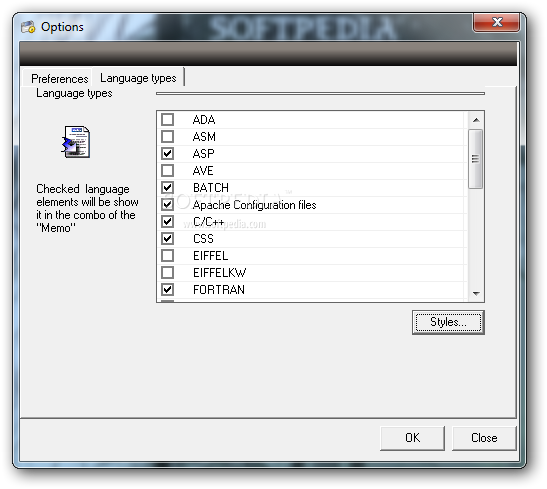This screenshot has width=547, height=489.
Task: Disable the CSS language checkbox
Action: click(x=167, y=239)
